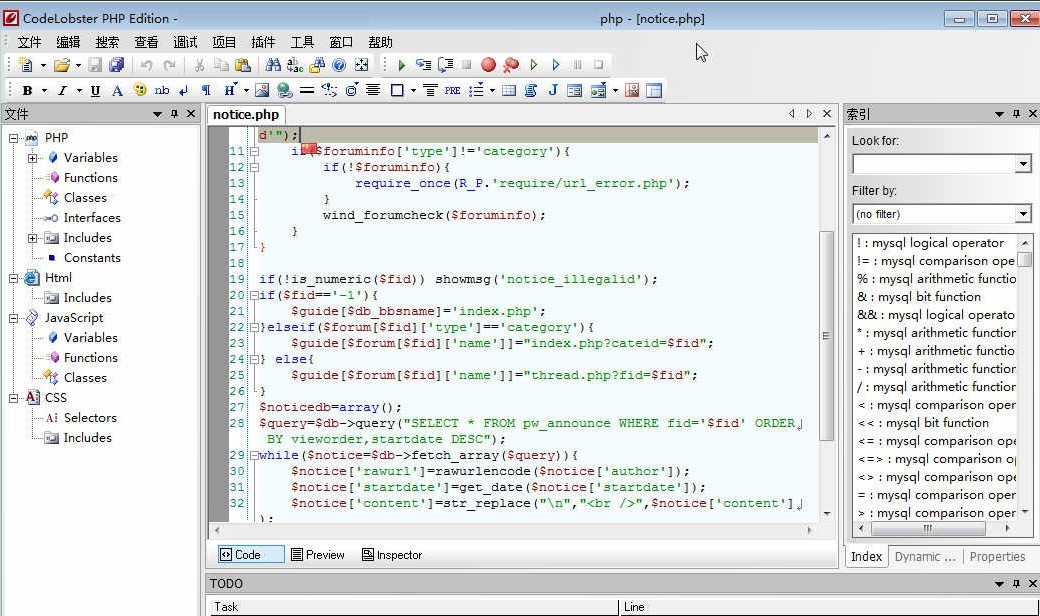The width and height of the screenshot is (1040, 616).
Task: Insert a table with grid icon
Action: click(509, 90)
